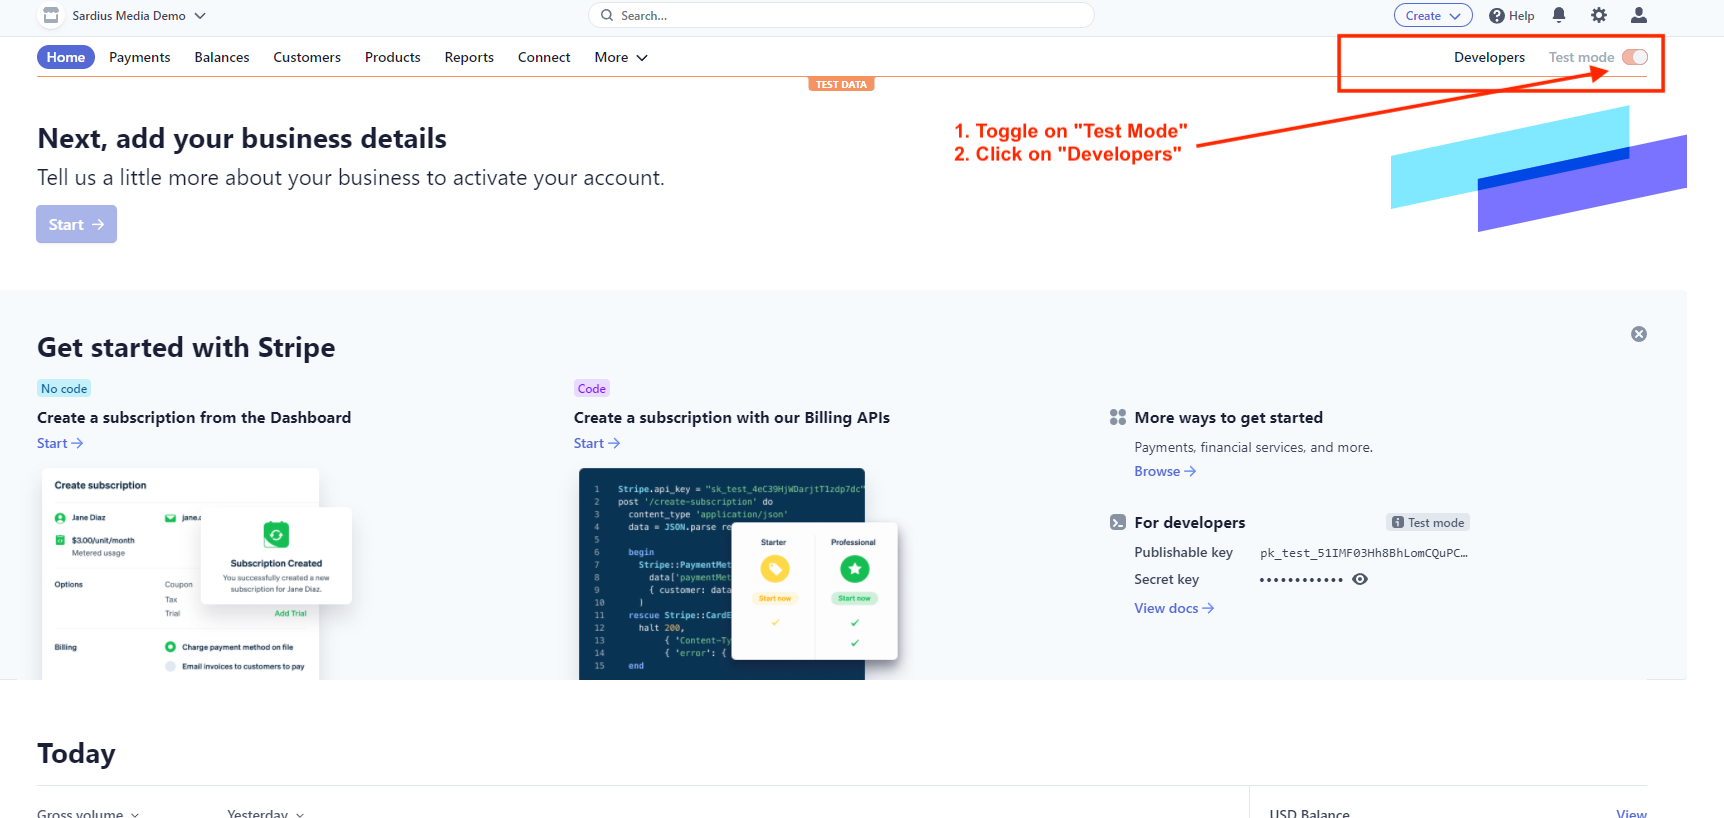
Task: Select Email invoices to customers to pay radio
Action: coord(170,666)
